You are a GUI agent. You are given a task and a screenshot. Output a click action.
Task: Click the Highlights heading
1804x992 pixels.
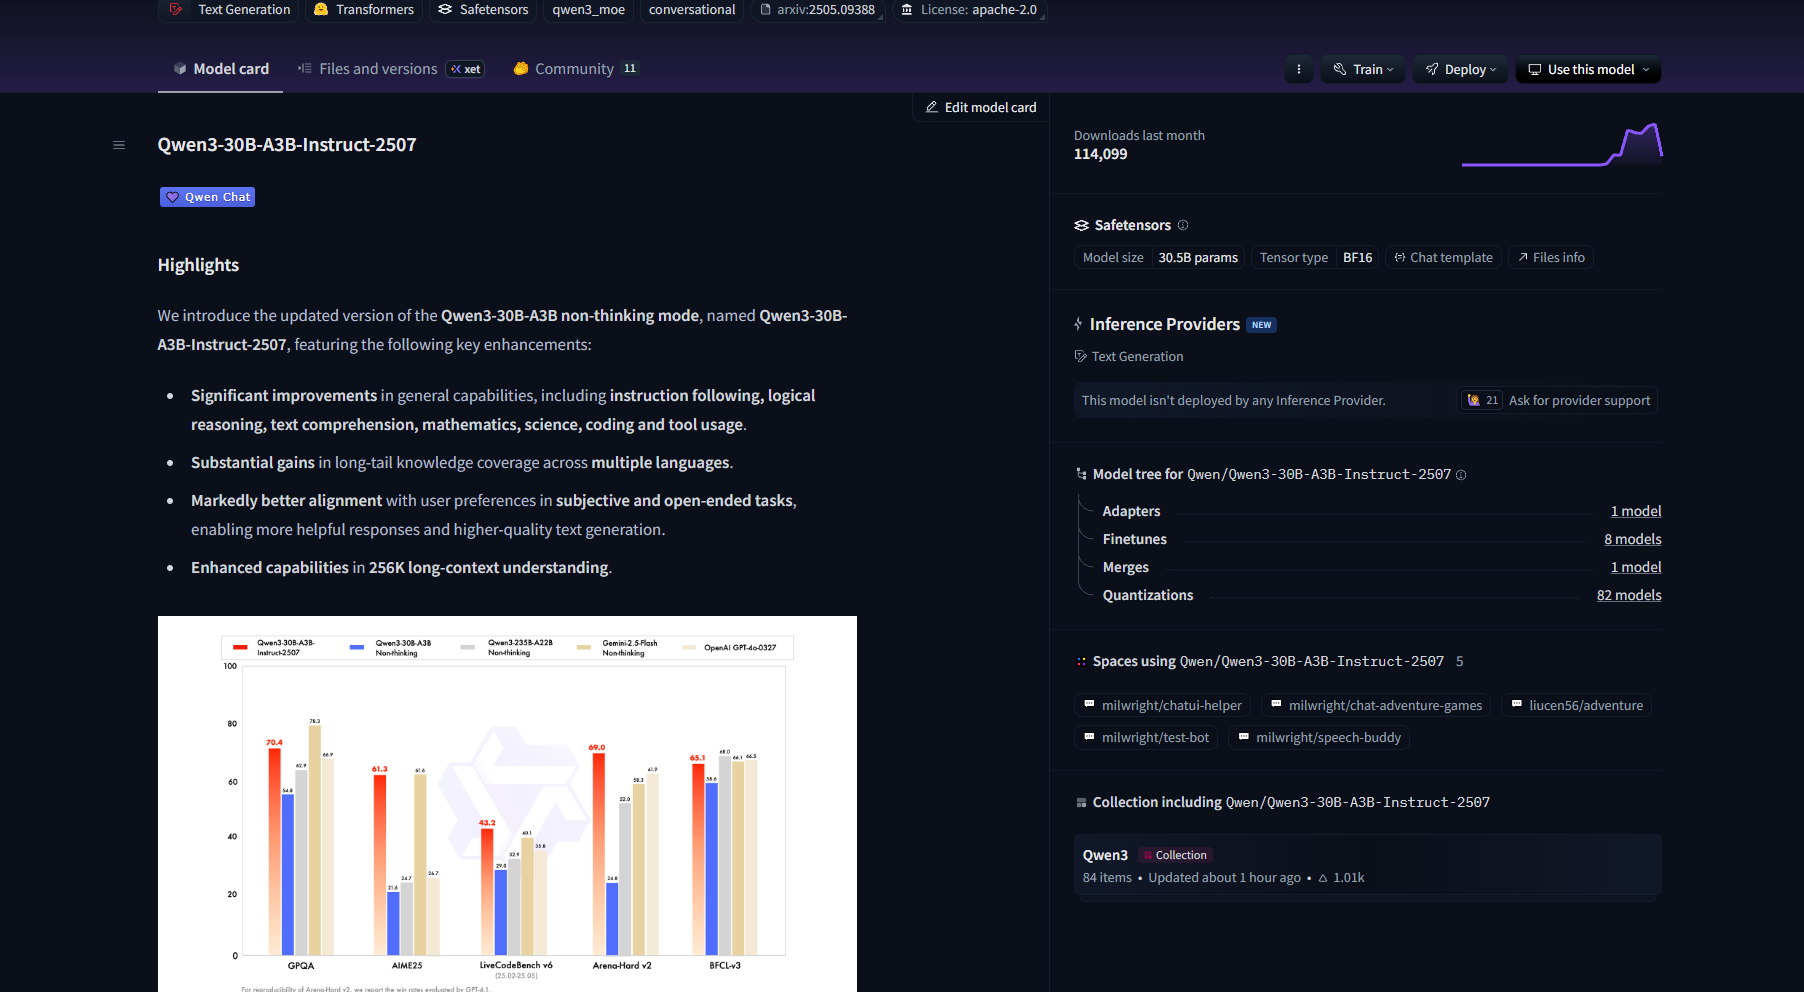[198, 265]
